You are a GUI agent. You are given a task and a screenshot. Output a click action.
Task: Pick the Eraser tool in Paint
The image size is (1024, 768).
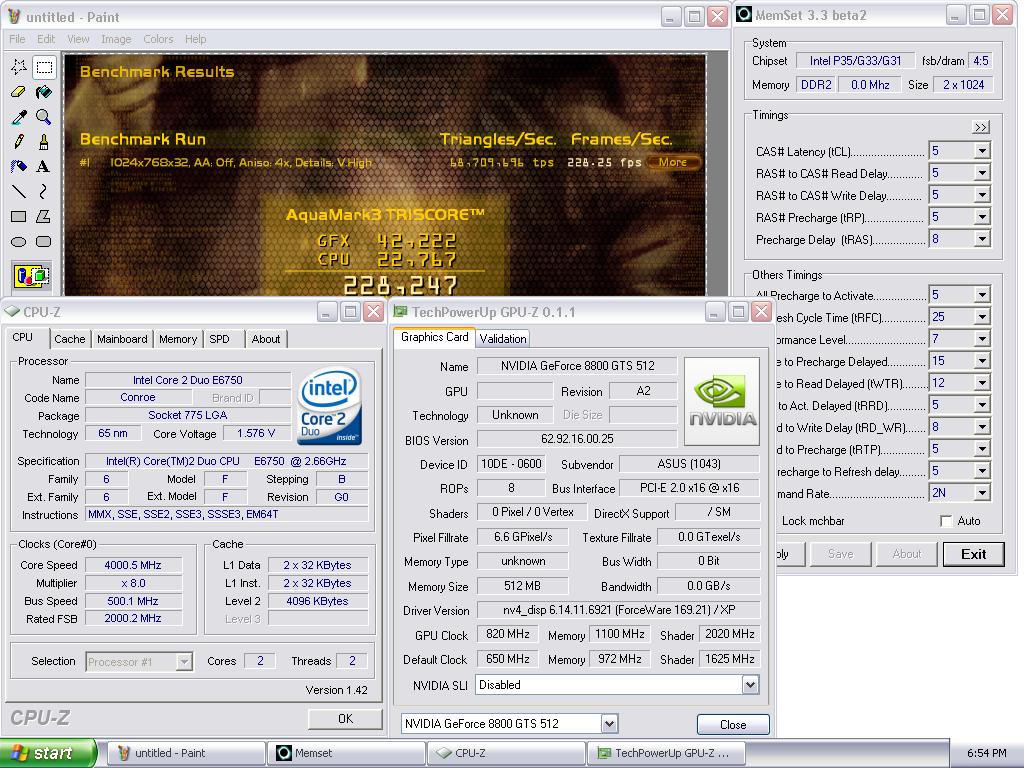pos(19,92)
